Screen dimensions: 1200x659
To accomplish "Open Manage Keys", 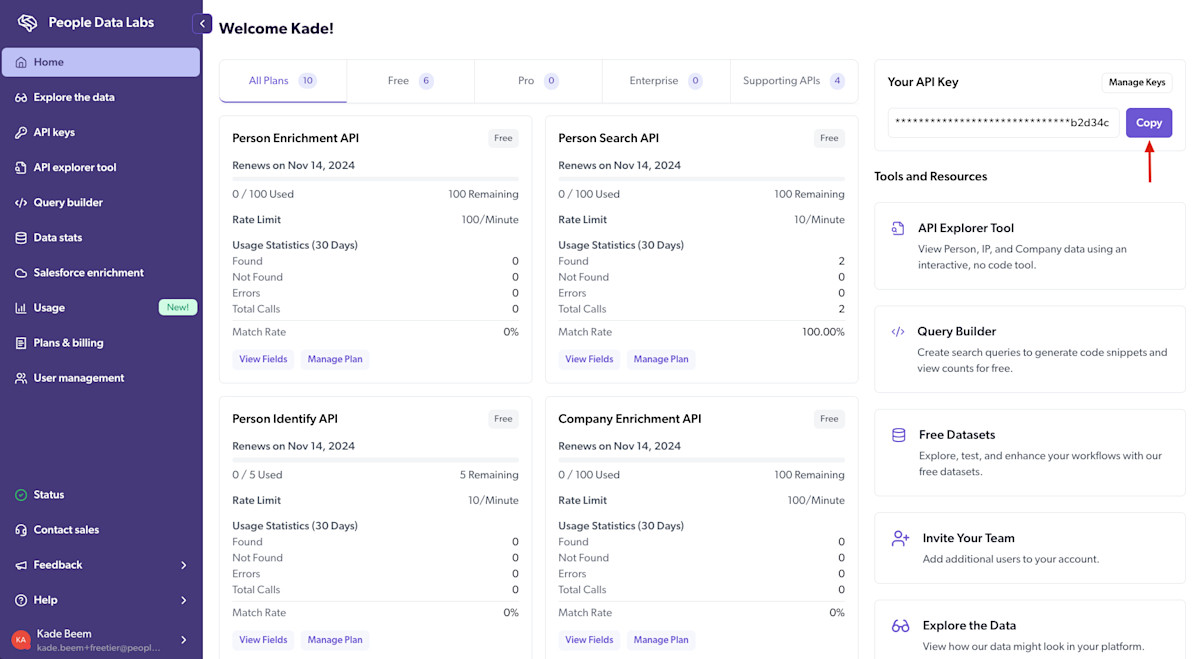I will coord(1136,82).
